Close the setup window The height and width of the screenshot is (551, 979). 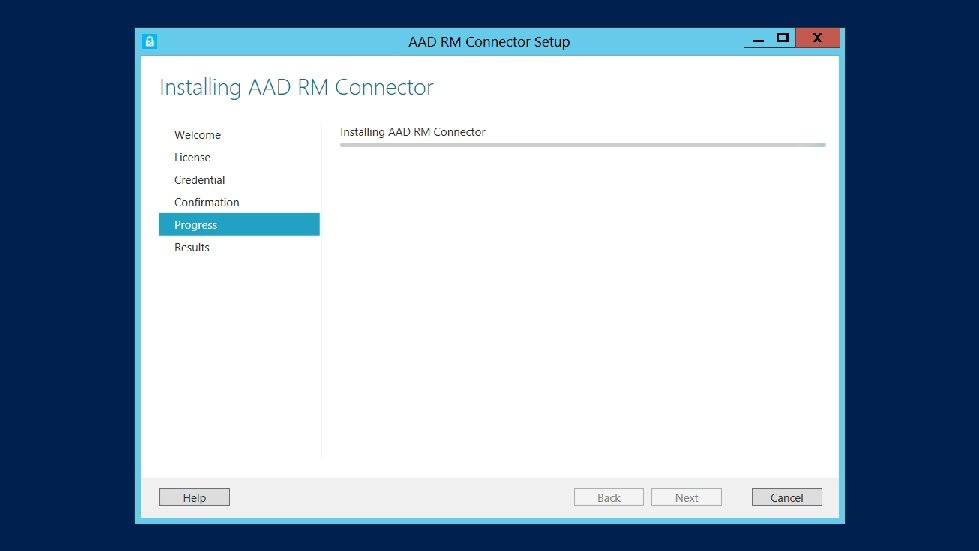coord(817,38)
